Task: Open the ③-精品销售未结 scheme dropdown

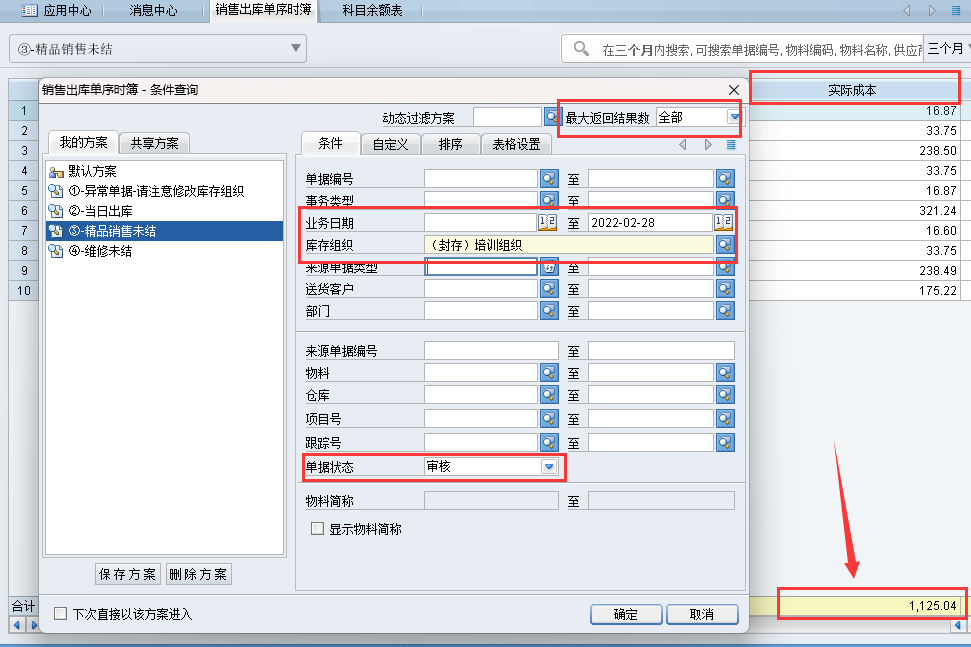Action: coord(297,48)
